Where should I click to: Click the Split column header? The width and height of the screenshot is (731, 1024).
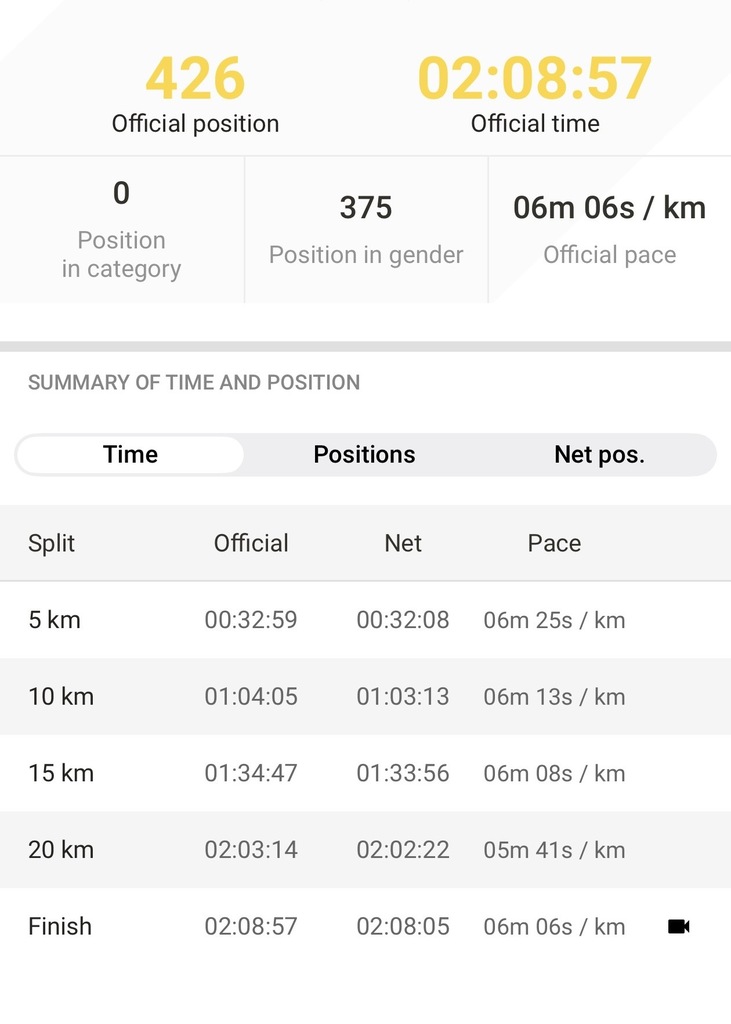tap(52, 543)
